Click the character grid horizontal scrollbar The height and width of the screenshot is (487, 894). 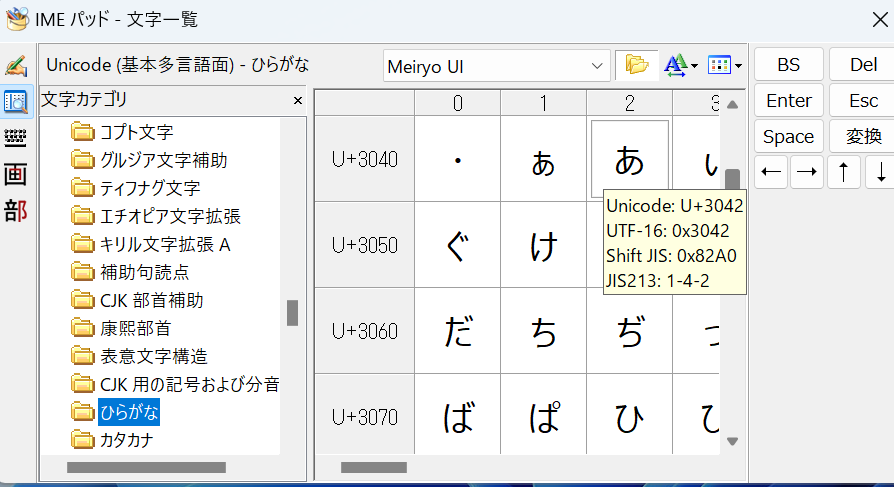pyautogui.click(x=374, y=468)
